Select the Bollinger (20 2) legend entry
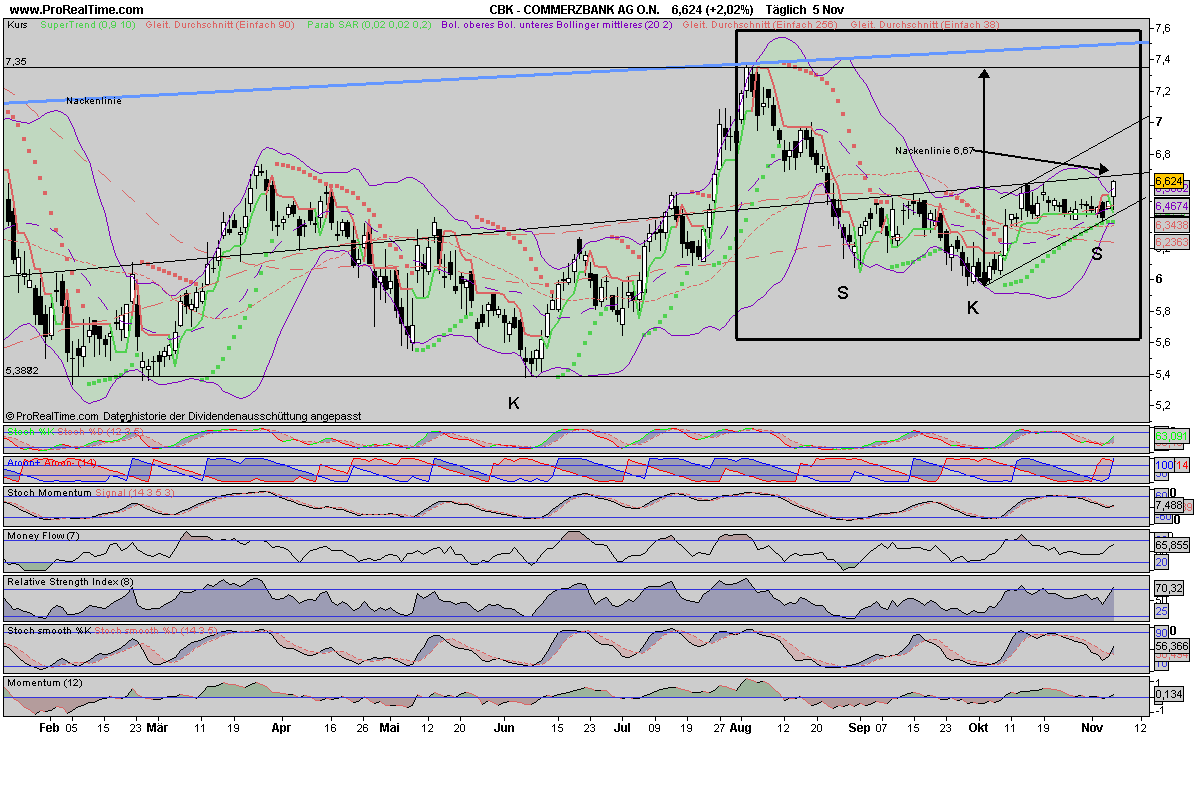This screenshot has width=1200, height=800. 557,23
